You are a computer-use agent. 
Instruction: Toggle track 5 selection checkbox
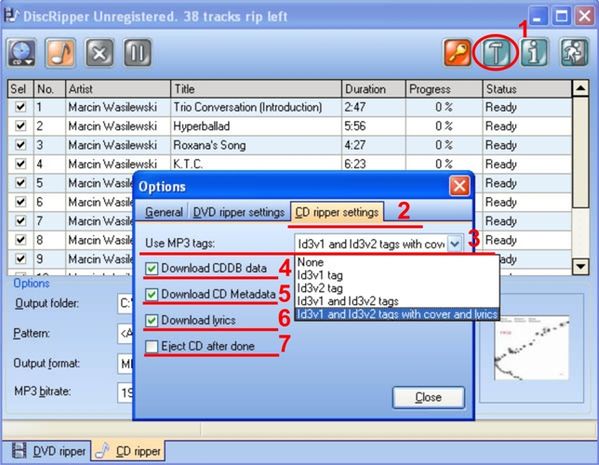(20, 183)
